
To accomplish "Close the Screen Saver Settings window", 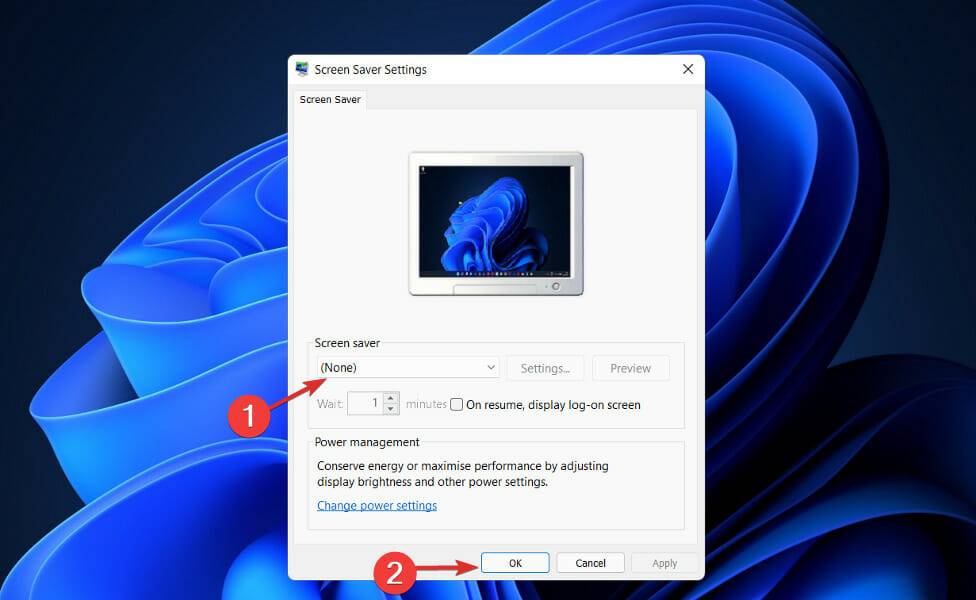I will click(x=687, y=69).
